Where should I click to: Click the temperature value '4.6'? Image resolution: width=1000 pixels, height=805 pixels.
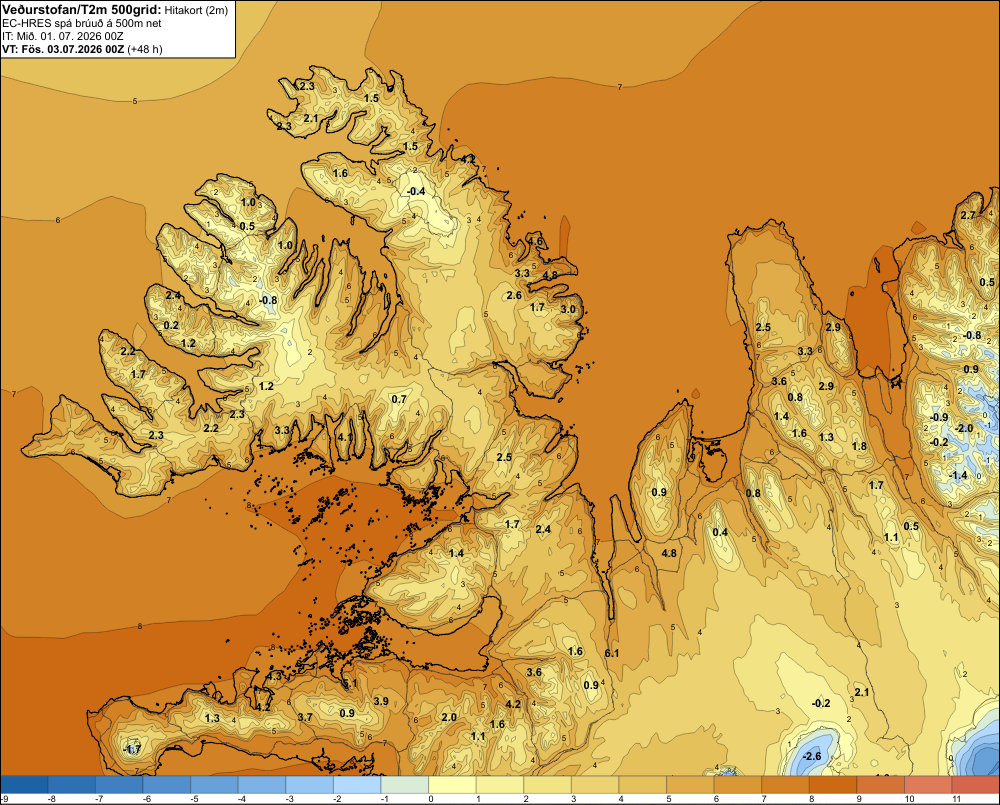pyautogui.click(x=536, y=242)
